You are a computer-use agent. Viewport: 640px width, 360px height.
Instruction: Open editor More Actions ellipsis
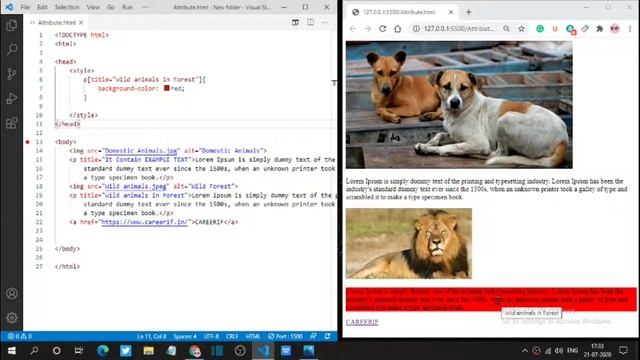(325, 22)
